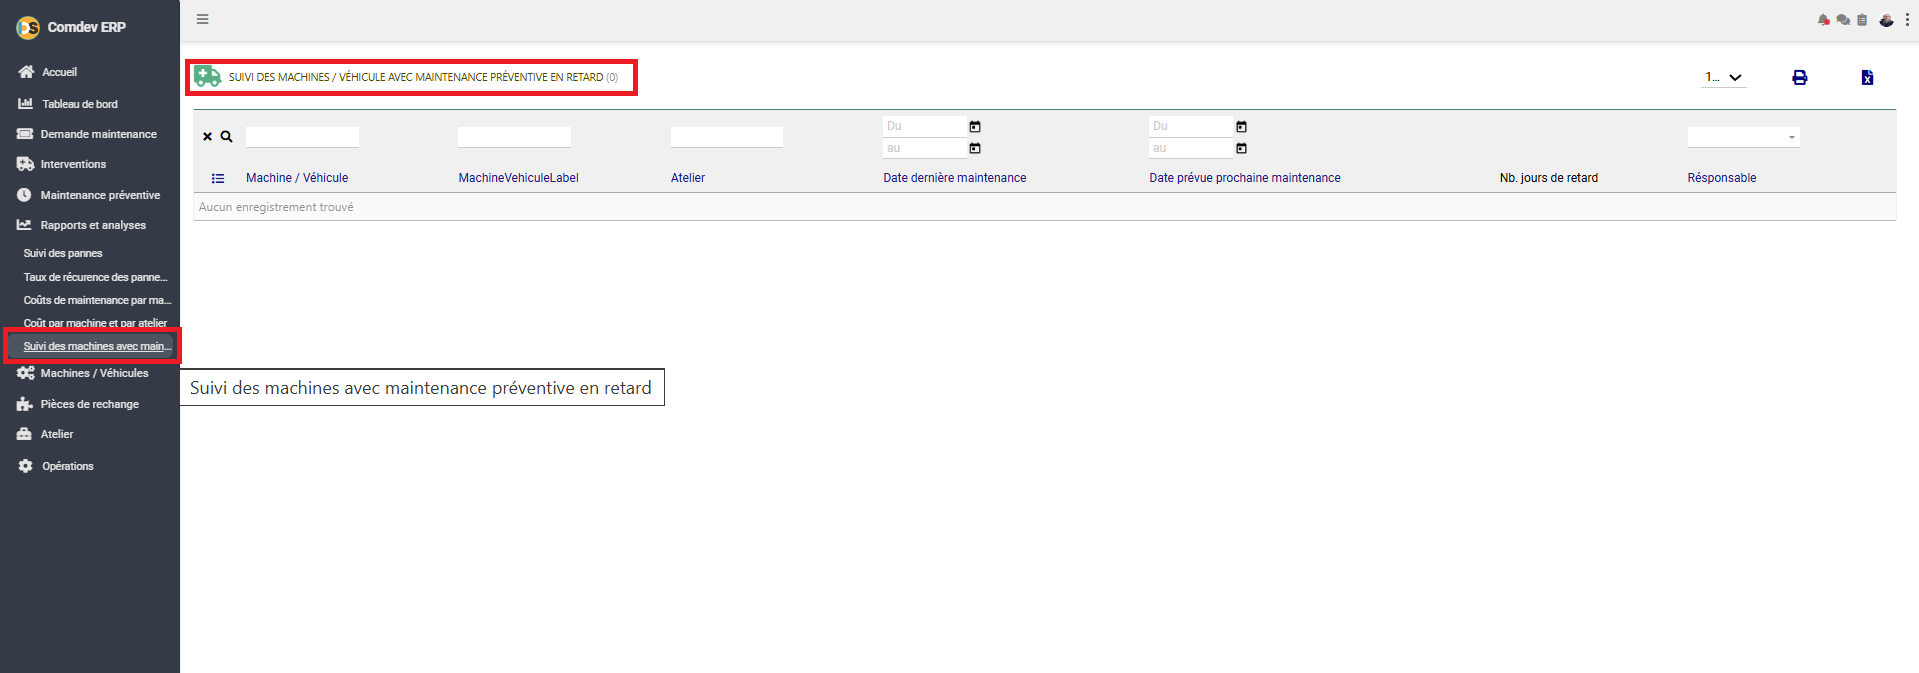Open the Résponsable filter dropdown
The image size is (1919, 673).
pos(1743,137)
